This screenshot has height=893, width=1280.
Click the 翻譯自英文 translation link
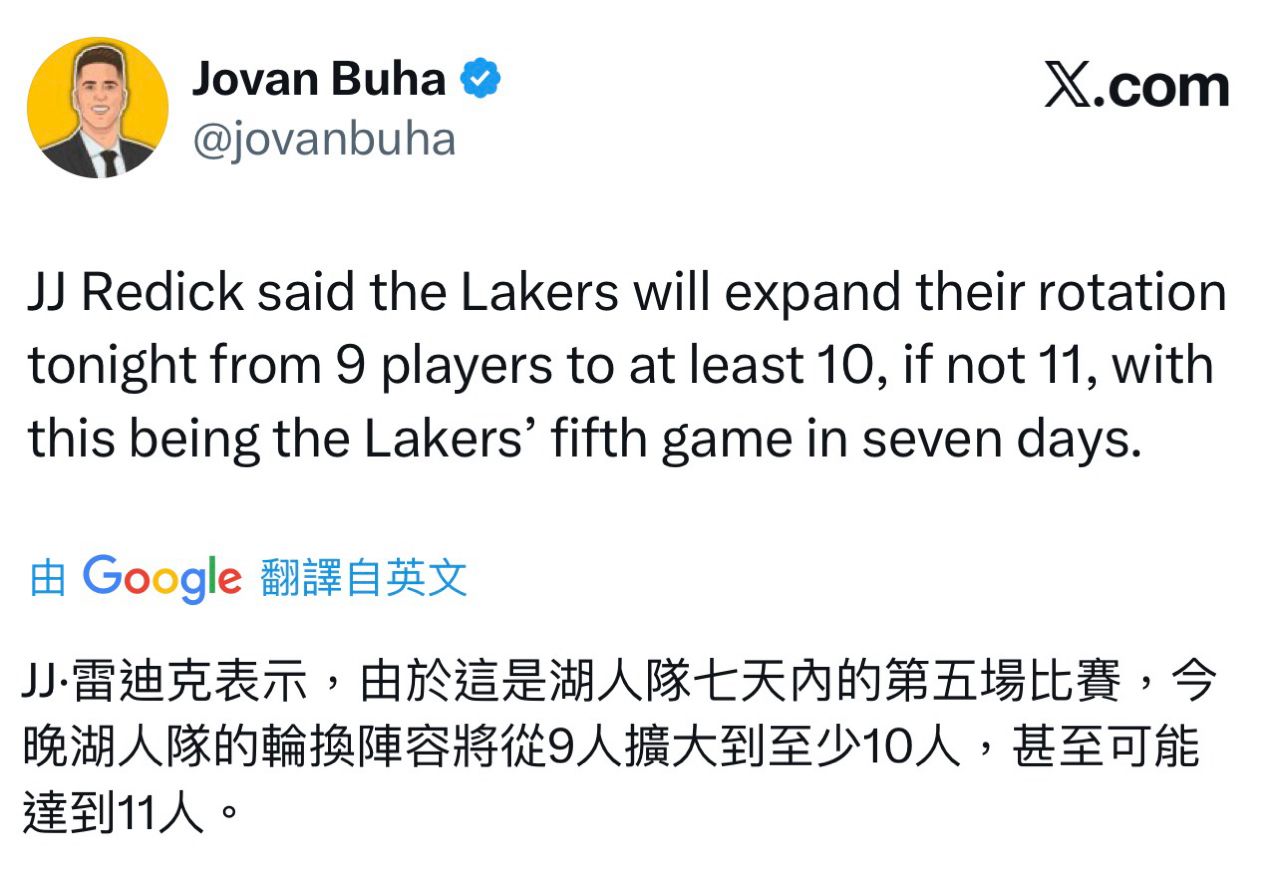pyautogui.click(x=364, y=578)
